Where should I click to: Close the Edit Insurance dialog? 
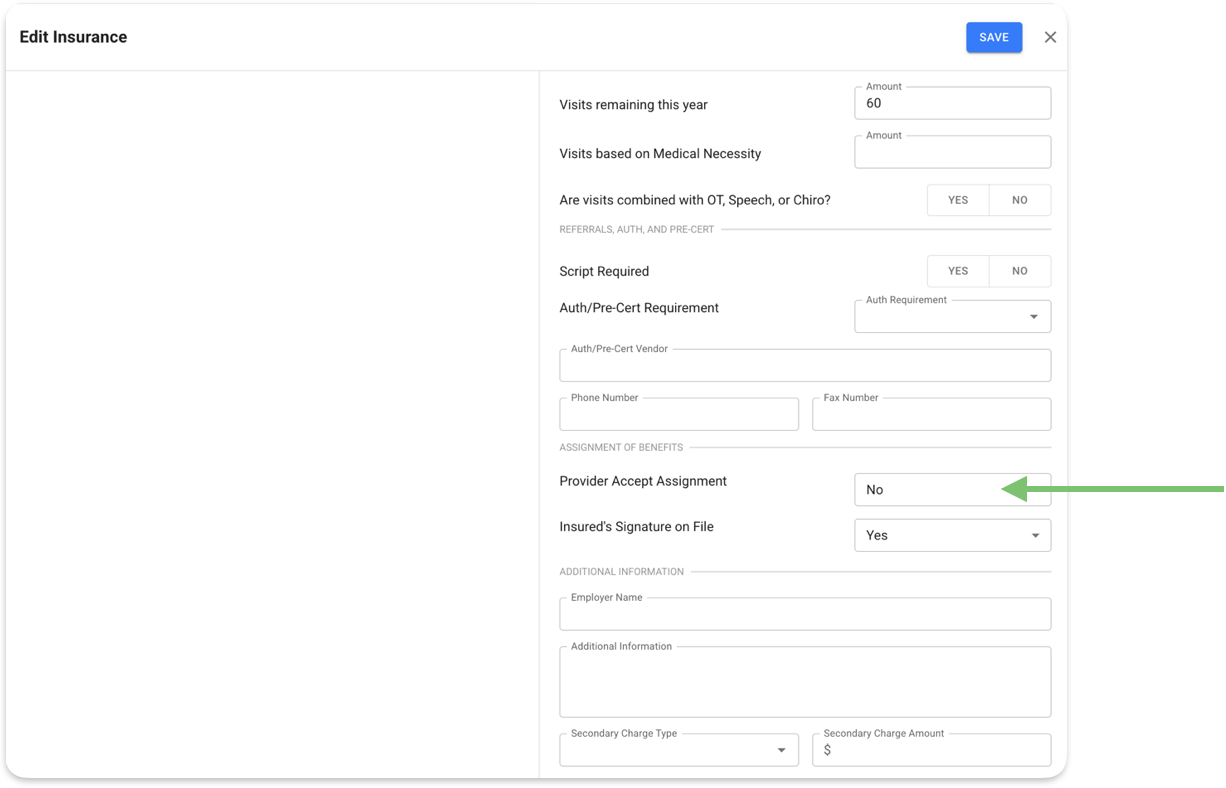(1050, 37)
